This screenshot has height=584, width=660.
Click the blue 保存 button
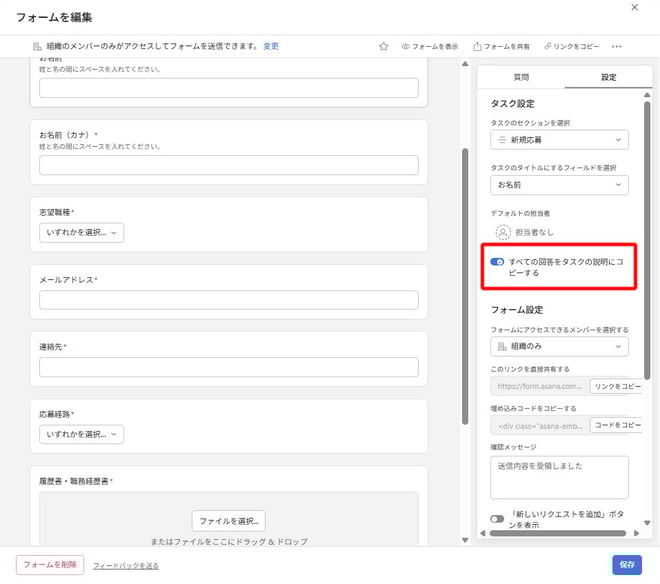626,564
